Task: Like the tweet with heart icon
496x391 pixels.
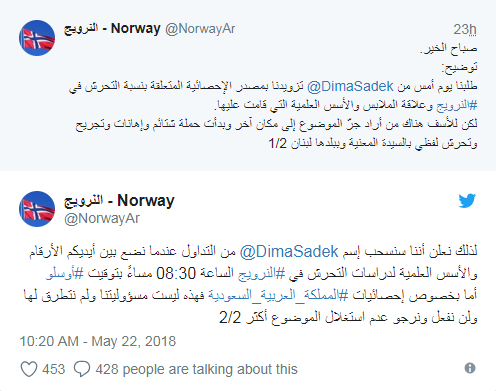Action: 29,369
